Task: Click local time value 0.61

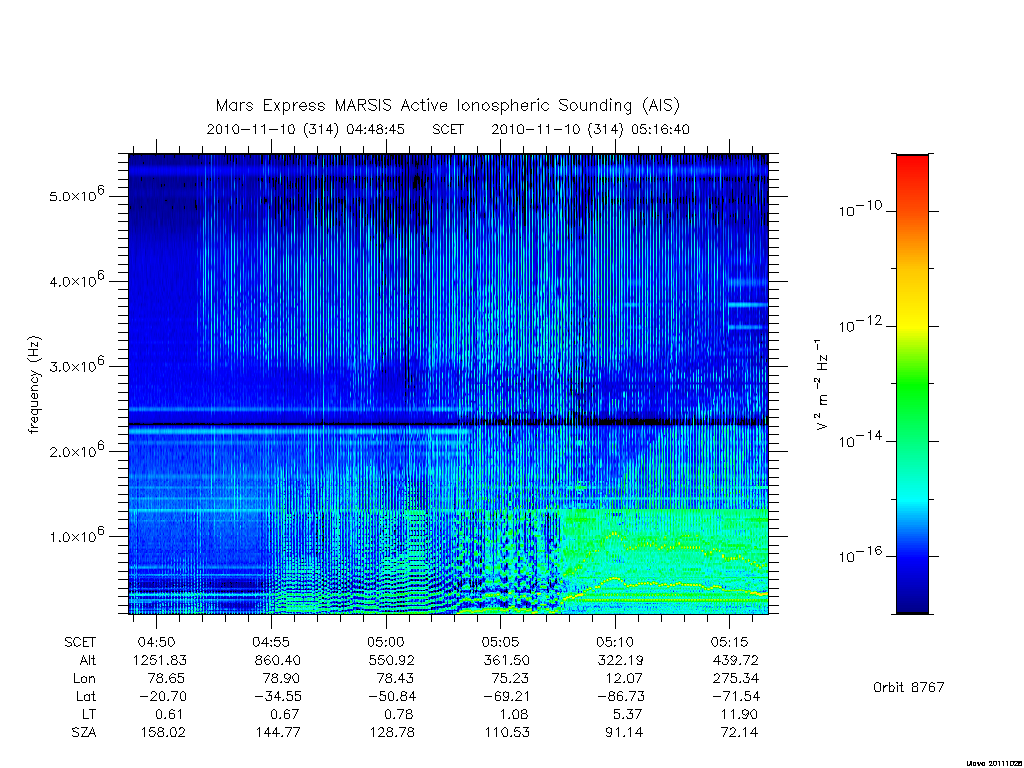Action: pyautogui.click(x=170, y=714)
